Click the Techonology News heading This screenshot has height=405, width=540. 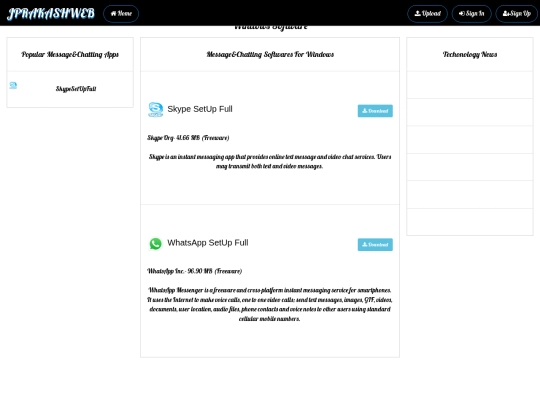click(x=470, y=54)
